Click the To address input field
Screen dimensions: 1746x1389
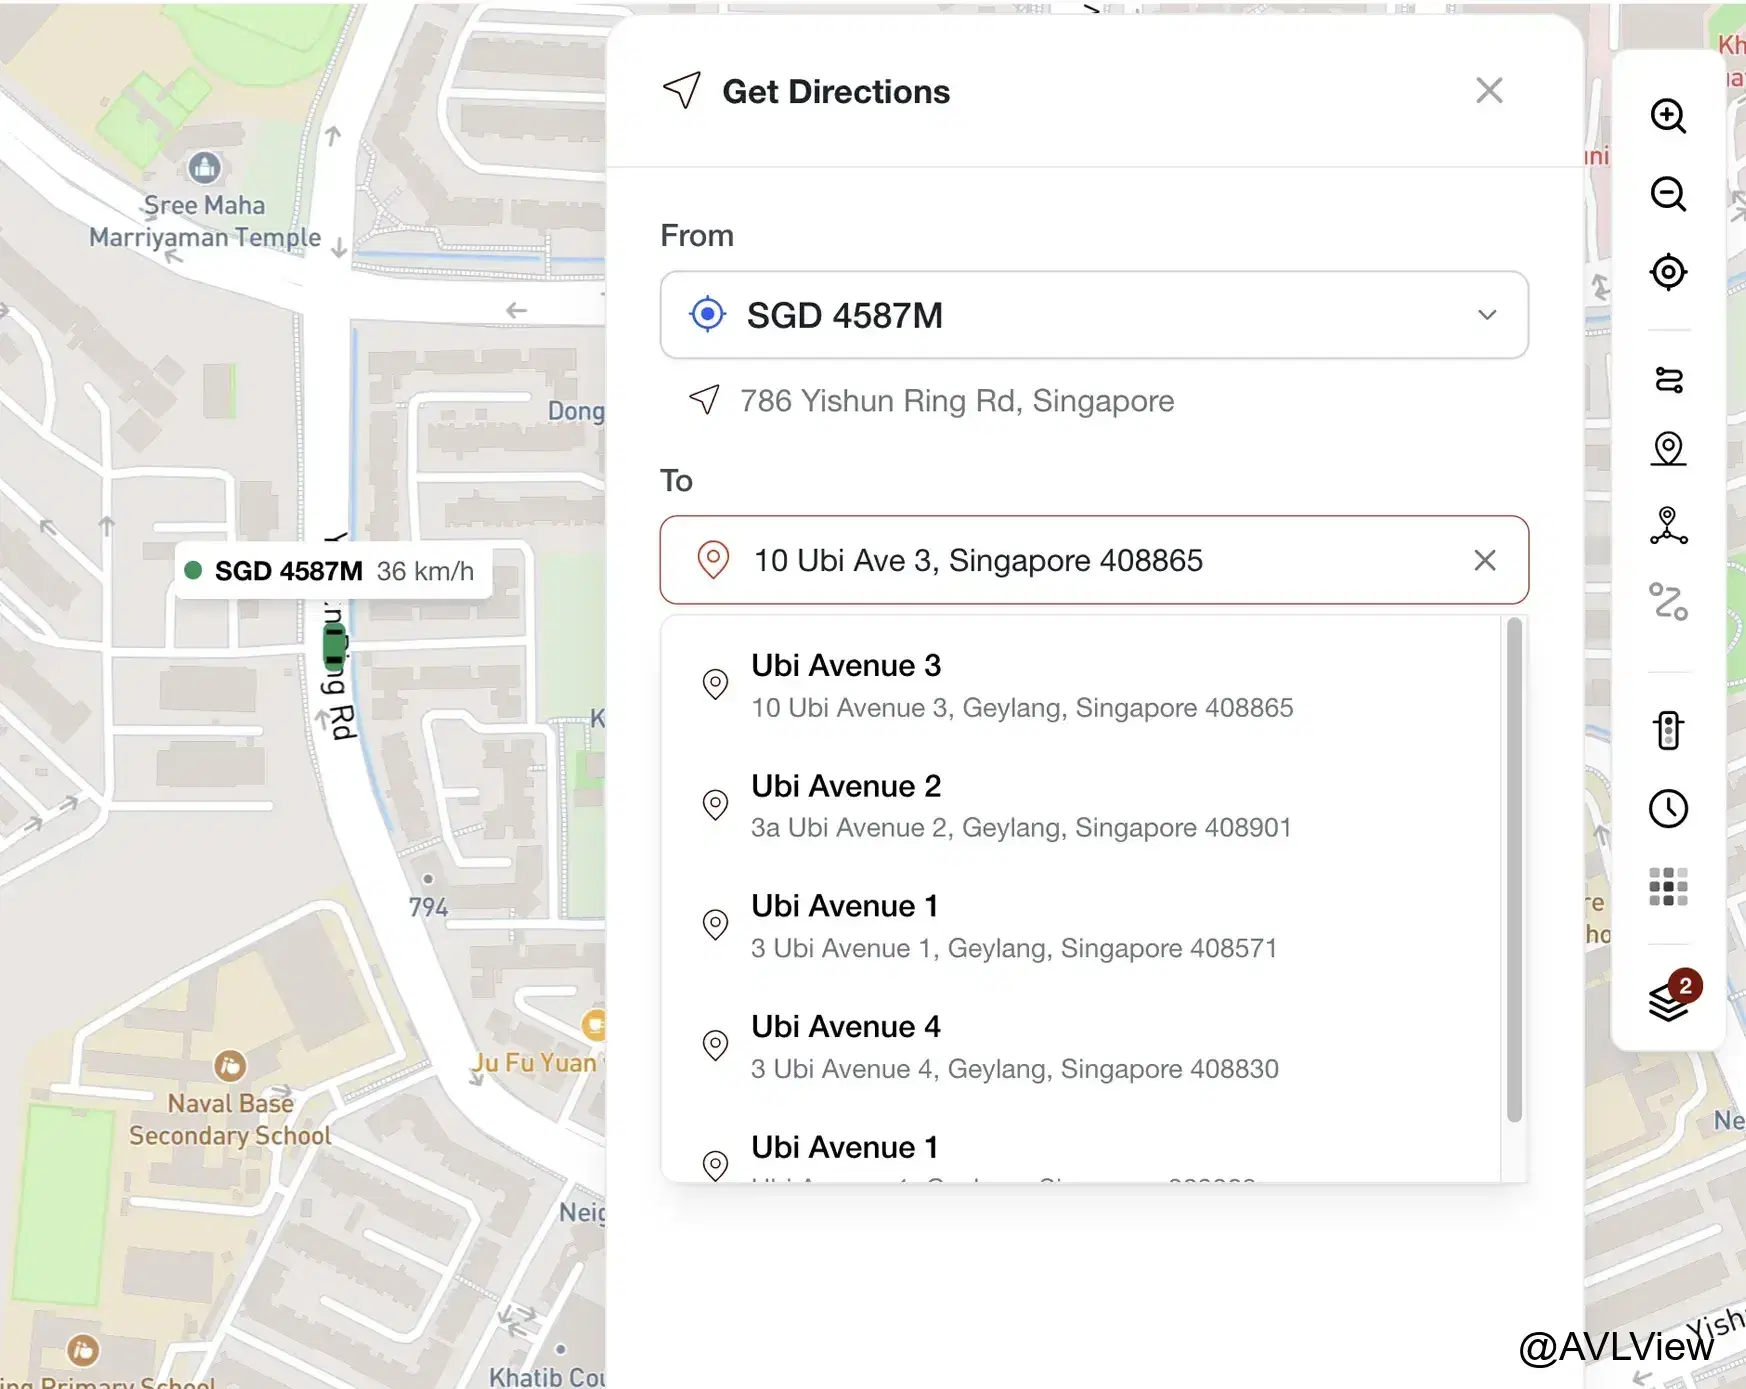(1094, 560)
